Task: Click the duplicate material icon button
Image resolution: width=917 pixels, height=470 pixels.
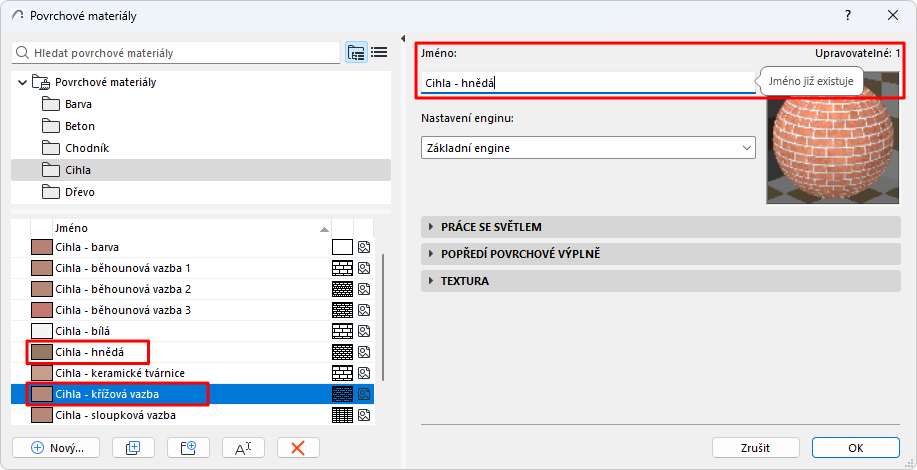Action: pos(133,448)
